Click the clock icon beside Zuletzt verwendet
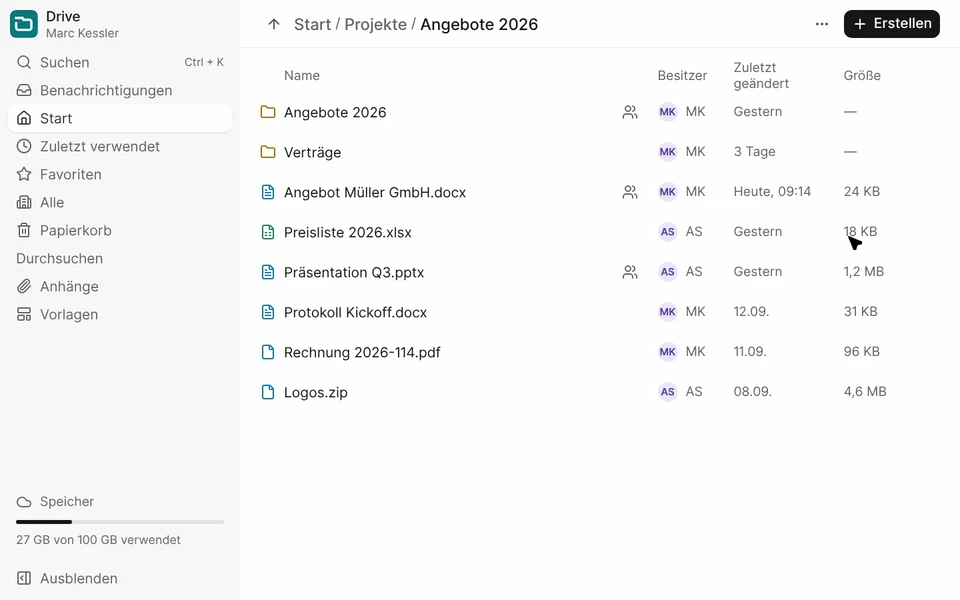The image size is (960, 600). click(x=24, y=146)
